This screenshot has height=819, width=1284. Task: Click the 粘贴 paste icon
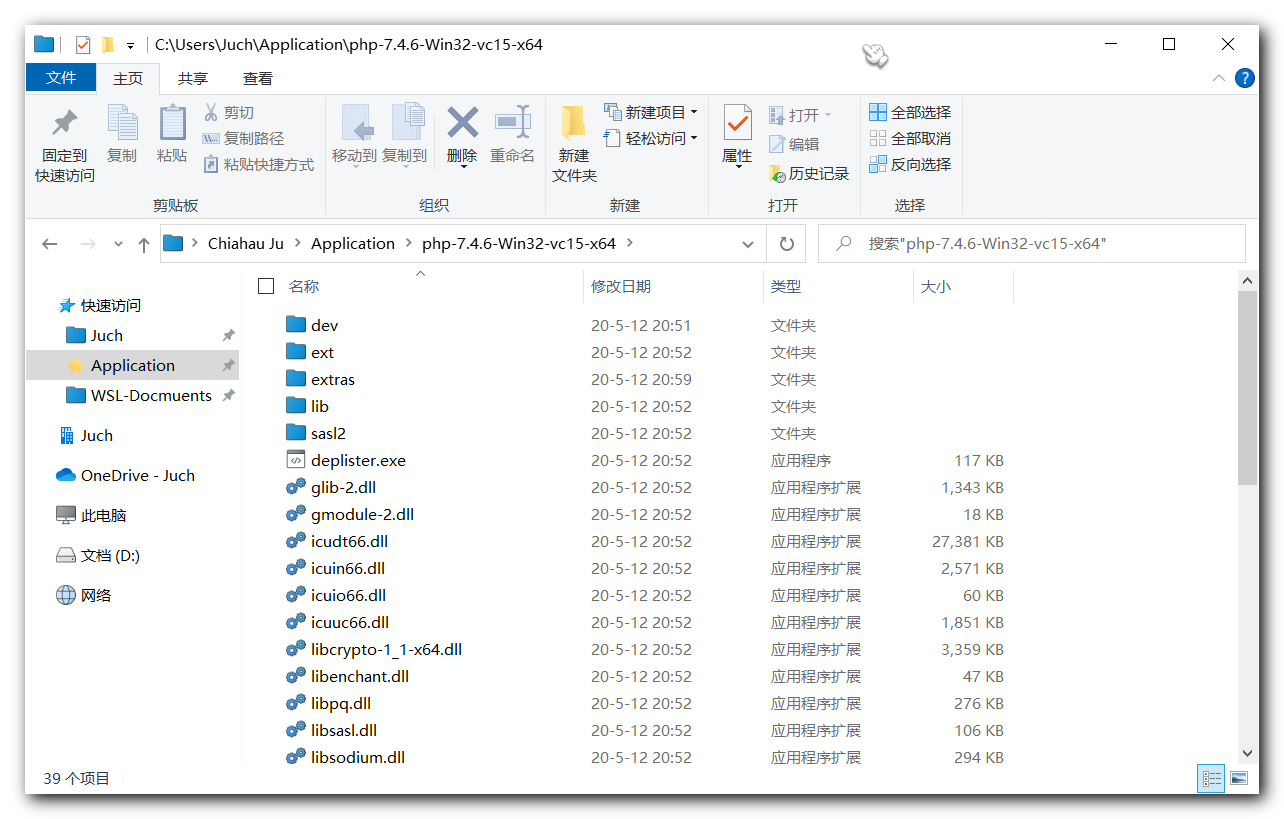[172, 124]
